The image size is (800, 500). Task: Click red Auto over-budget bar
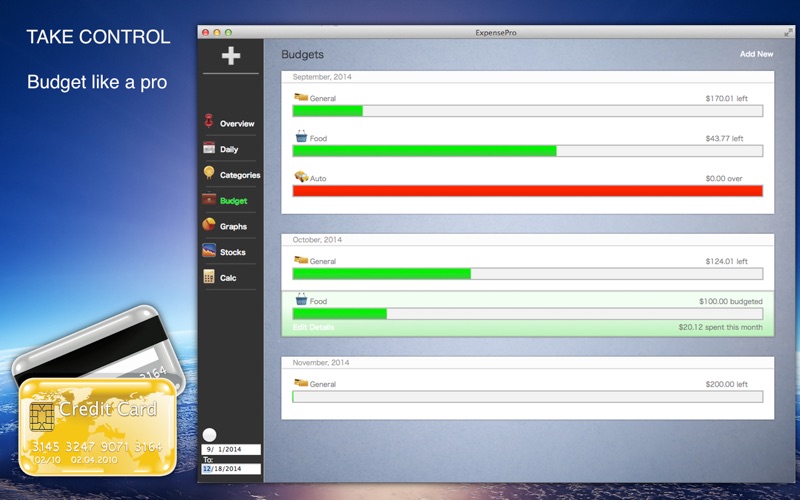click(528, 191)
